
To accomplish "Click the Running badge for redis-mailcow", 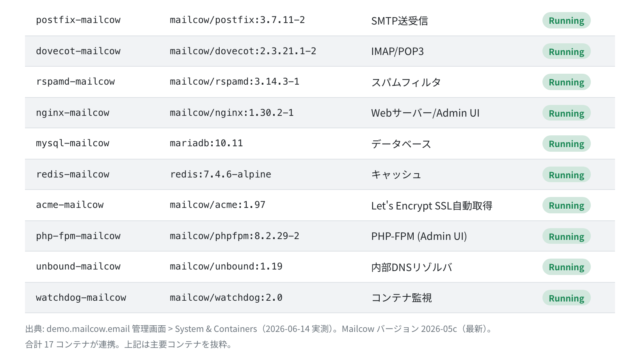I will (x=566, y=175).
